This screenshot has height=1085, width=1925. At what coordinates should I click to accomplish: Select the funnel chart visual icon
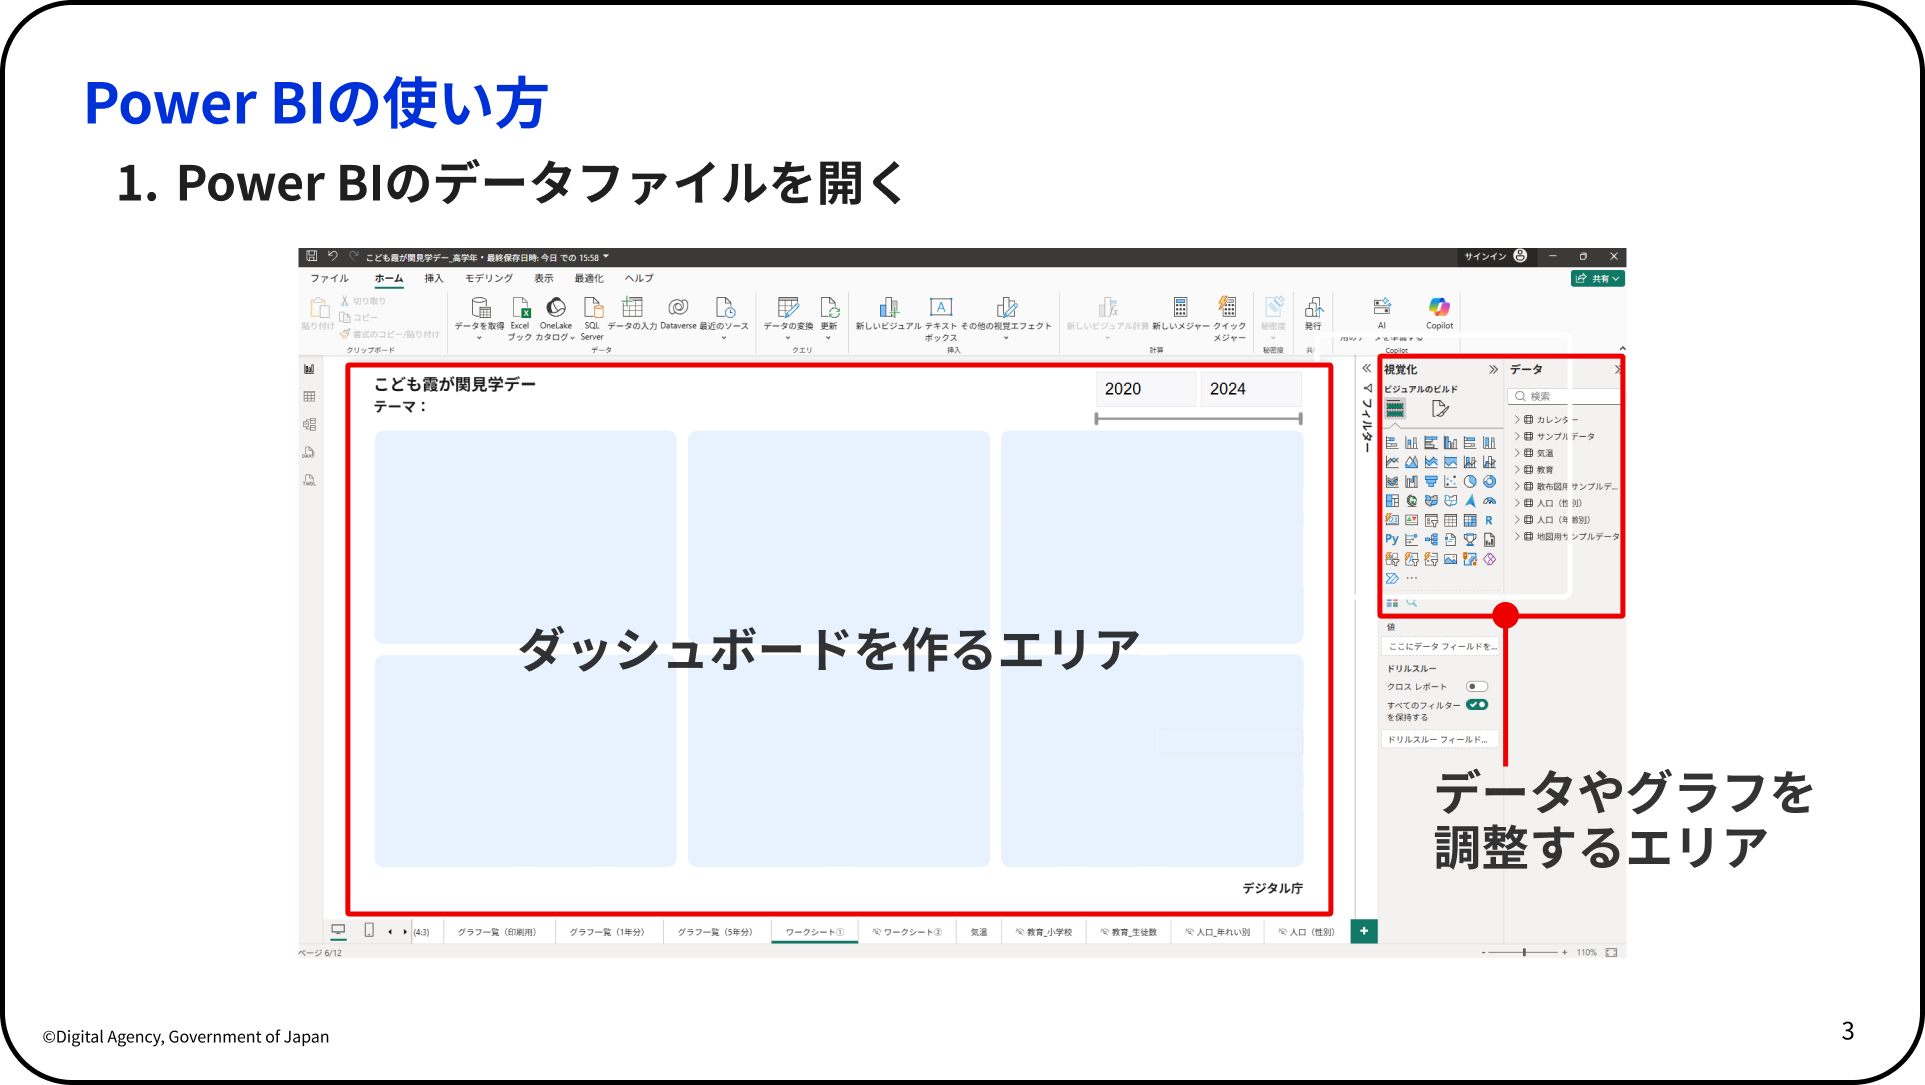1431,481
